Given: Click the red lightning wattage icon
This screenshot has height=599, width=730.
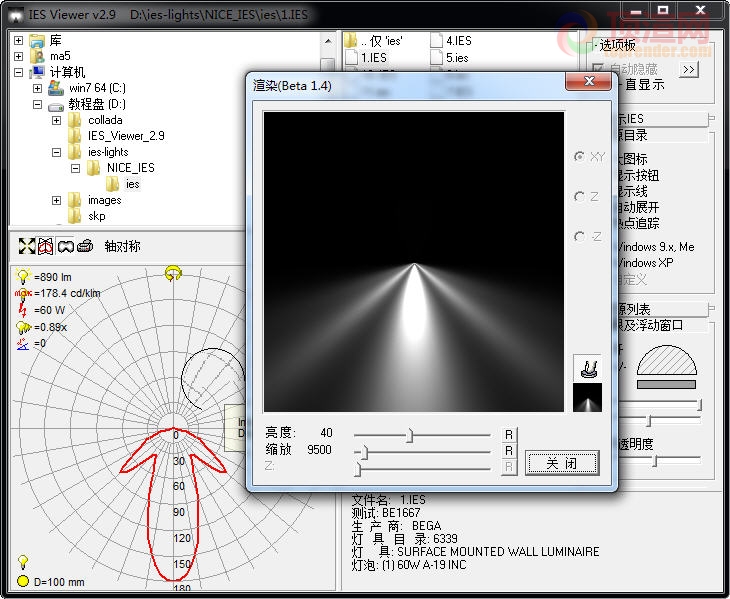Looking at the screenshot, I should point(22,310).
